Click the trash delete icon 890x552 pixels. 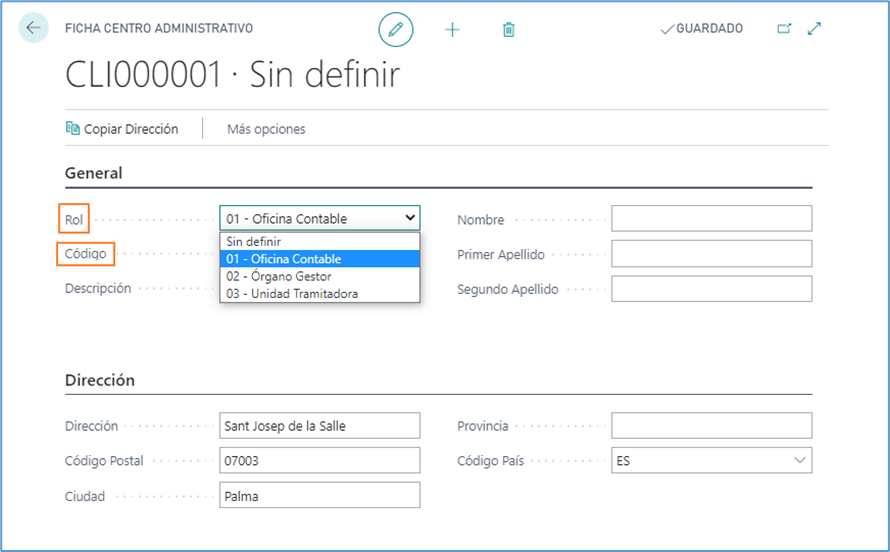[x=508, y=30]
